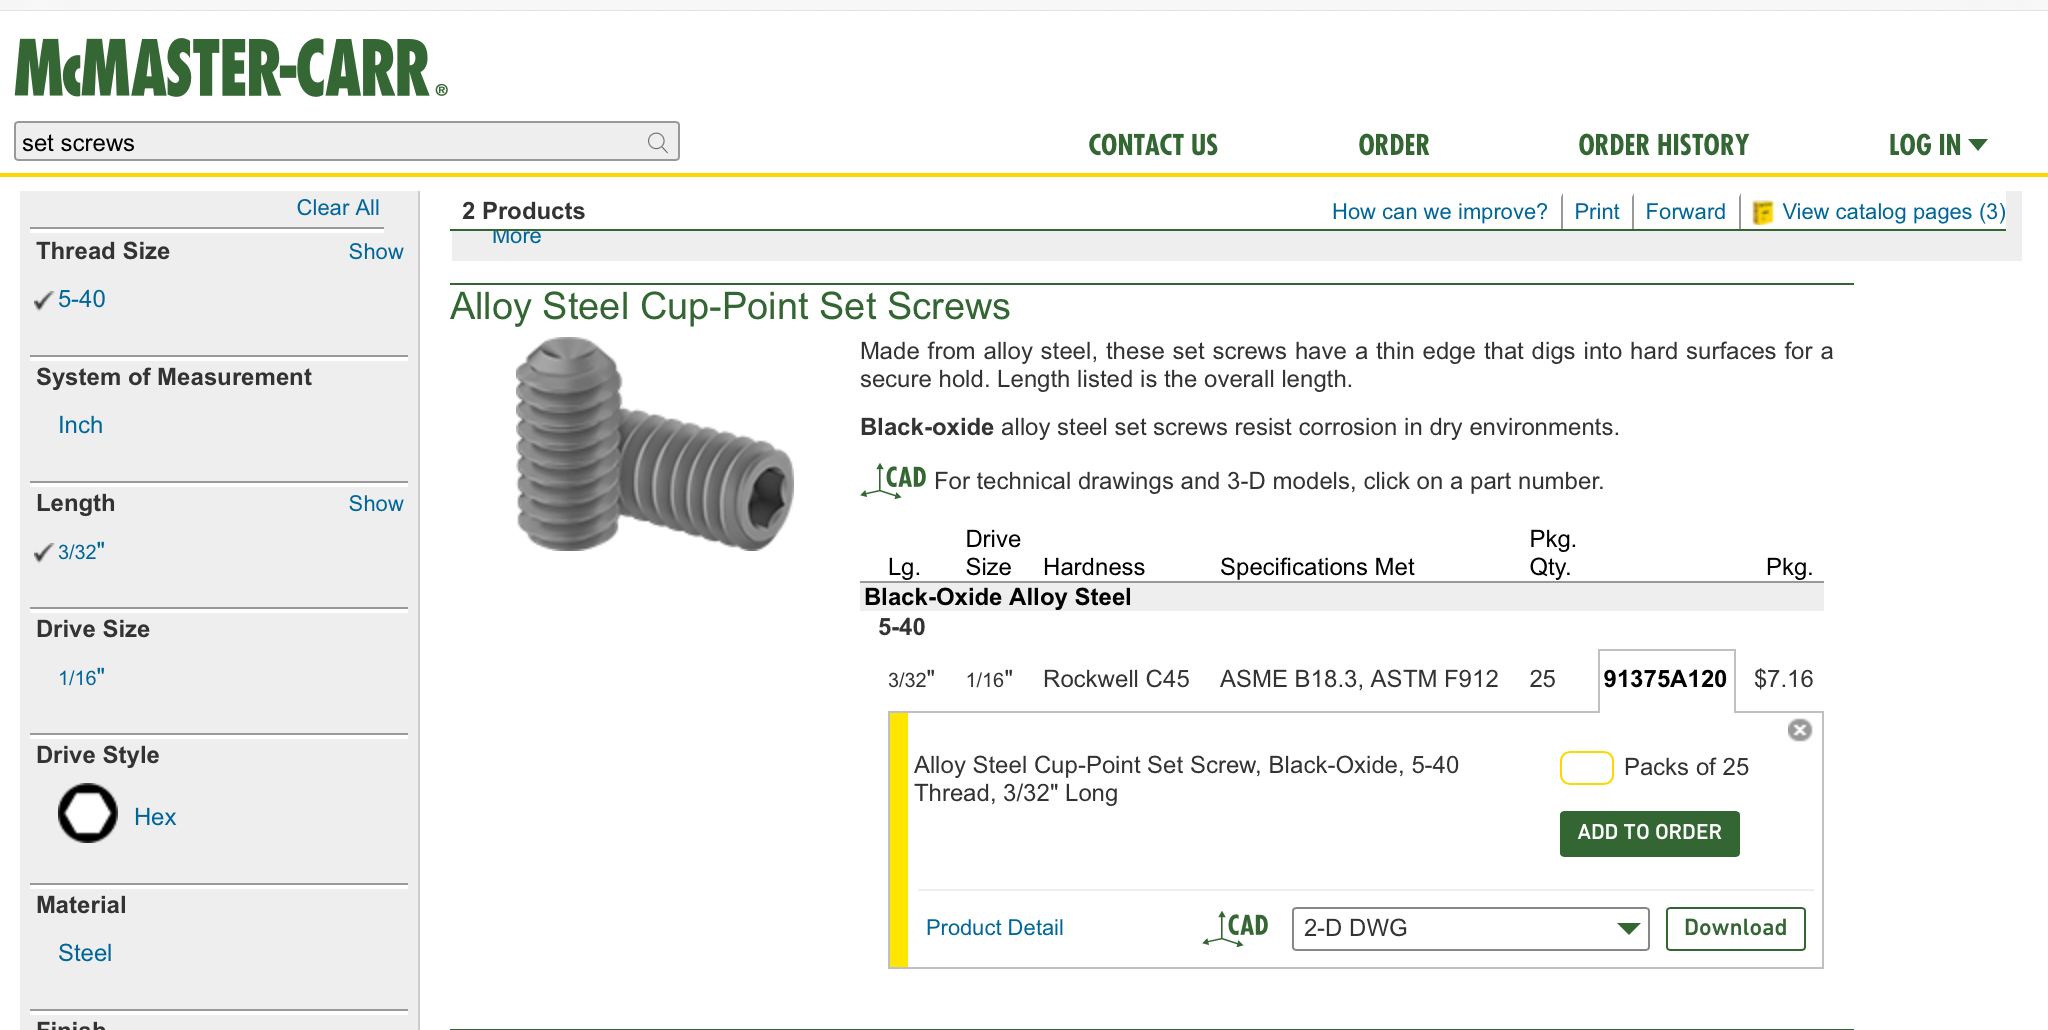Expand the LOG IN dropdown menu

tap(1936, 145)
